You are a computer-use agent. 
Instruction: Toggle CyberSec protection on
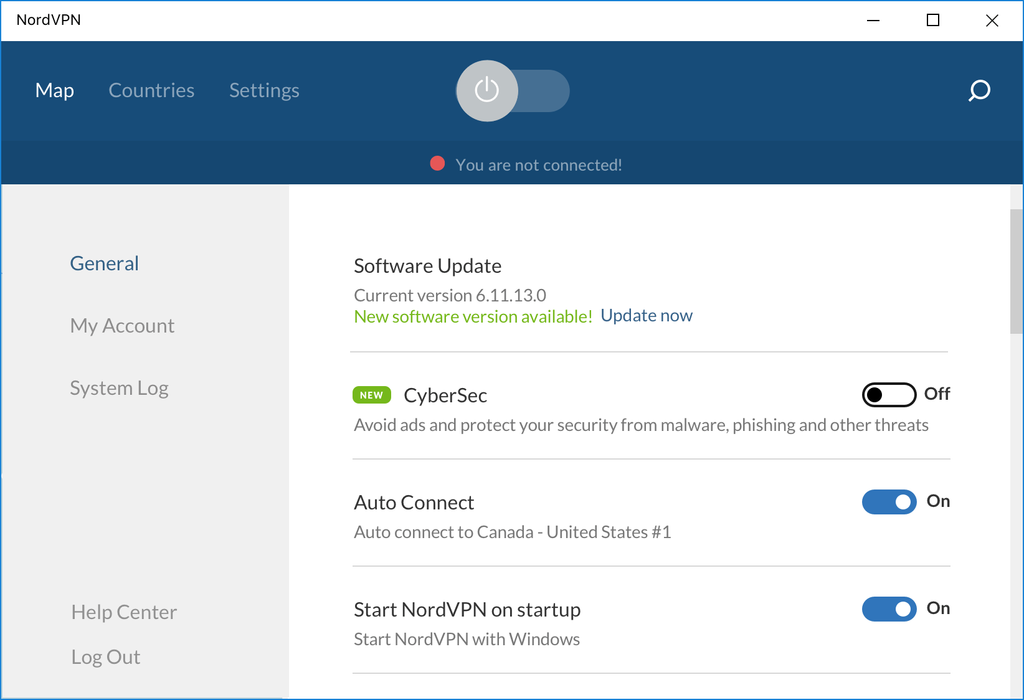coord(887,394)
